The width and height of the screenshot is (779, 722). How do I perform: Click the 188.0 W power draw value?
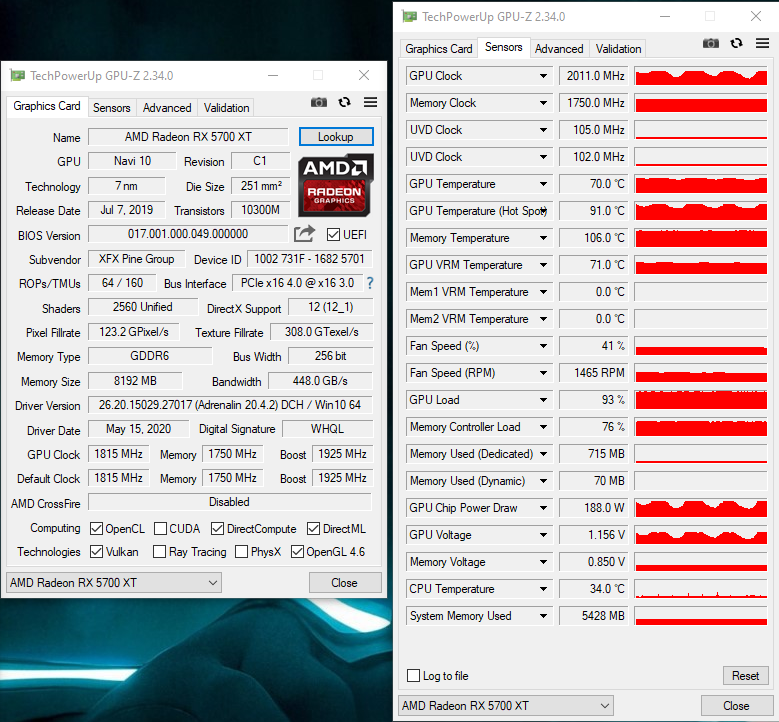594,508
